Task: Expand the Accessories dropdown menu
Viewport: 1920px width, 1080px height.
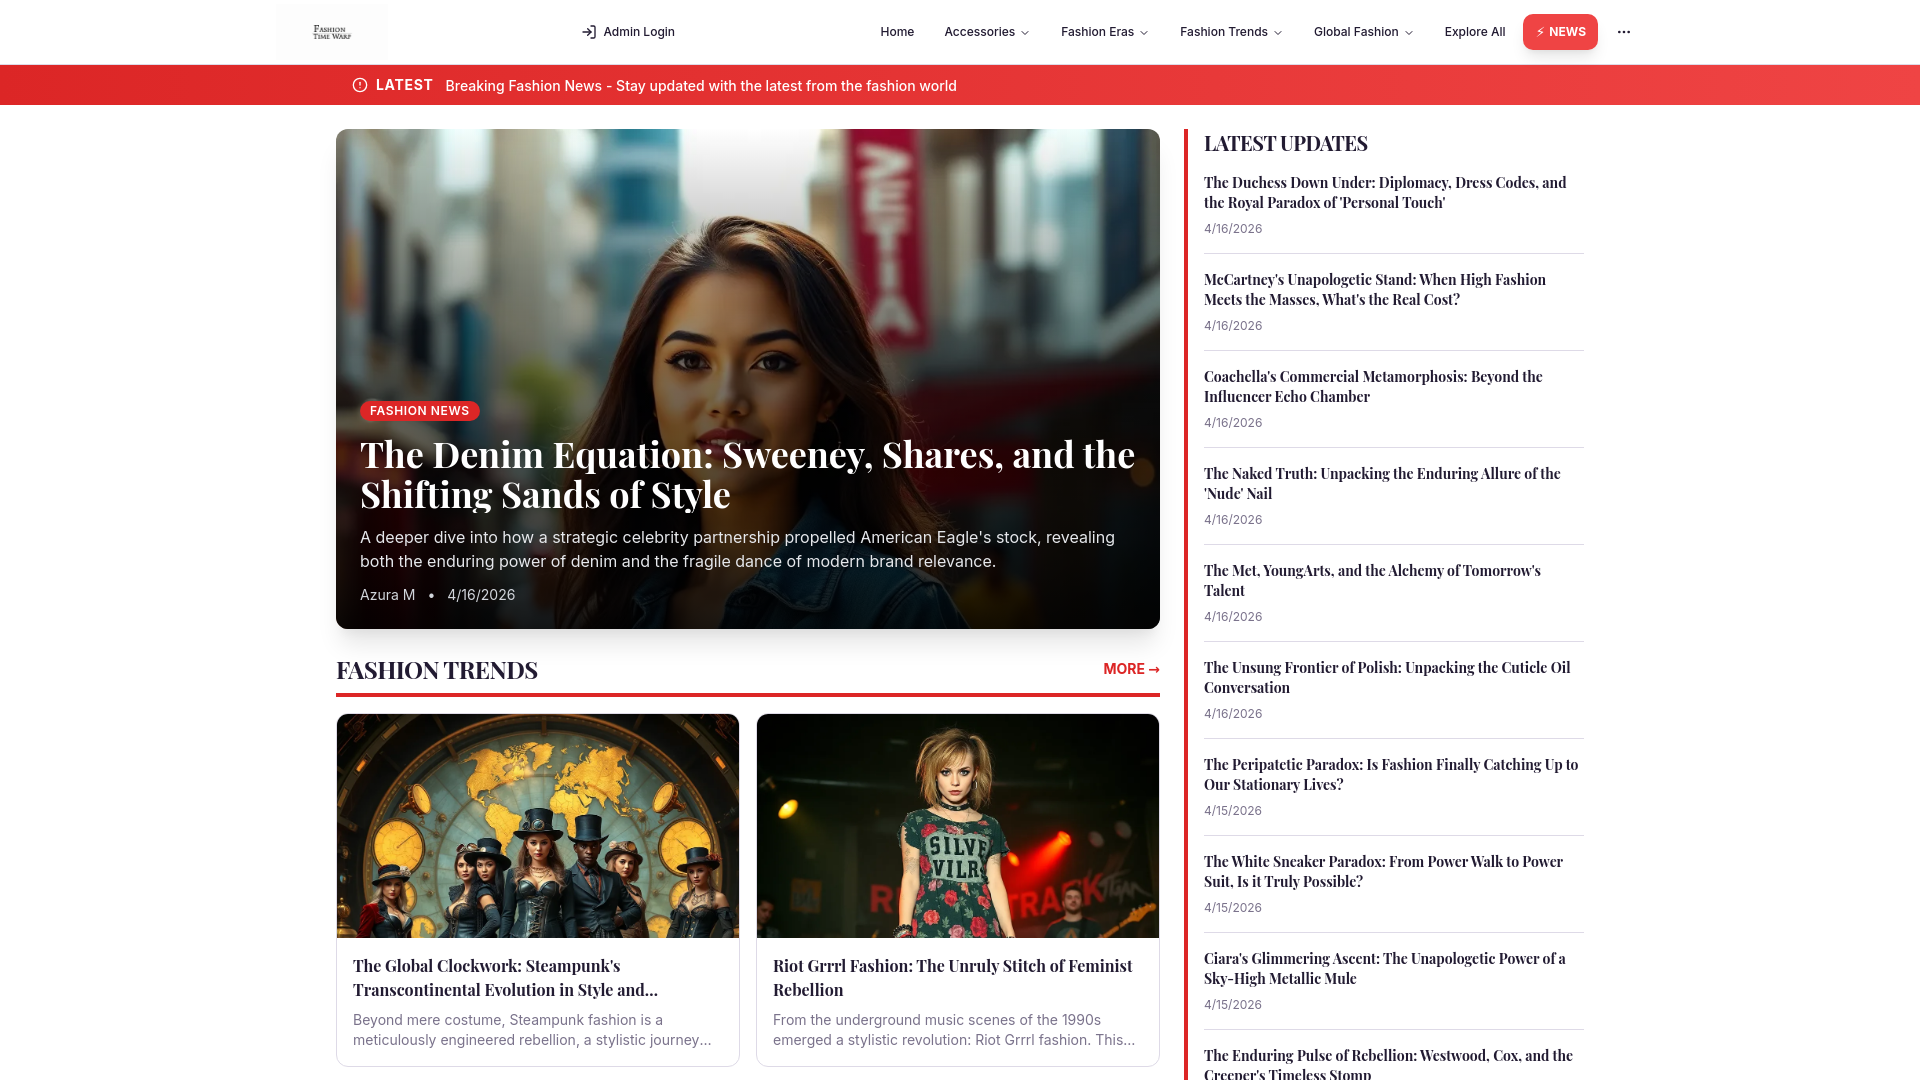Action: click(986, 32)
